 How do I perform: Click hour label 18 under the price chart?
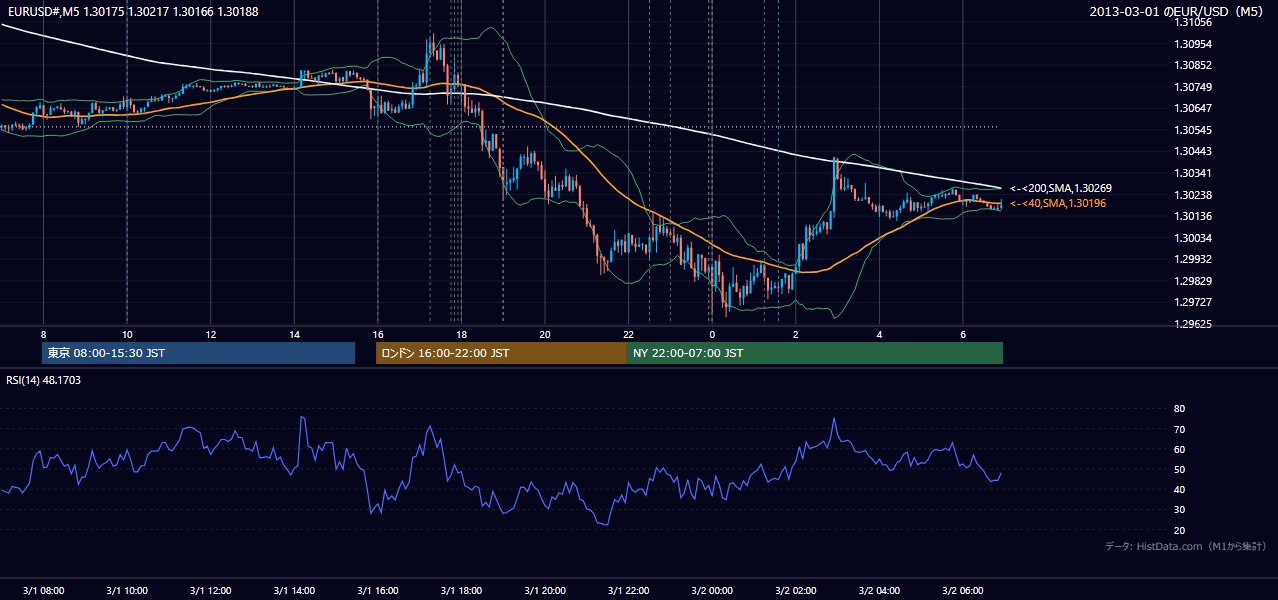tap(461, 334)
